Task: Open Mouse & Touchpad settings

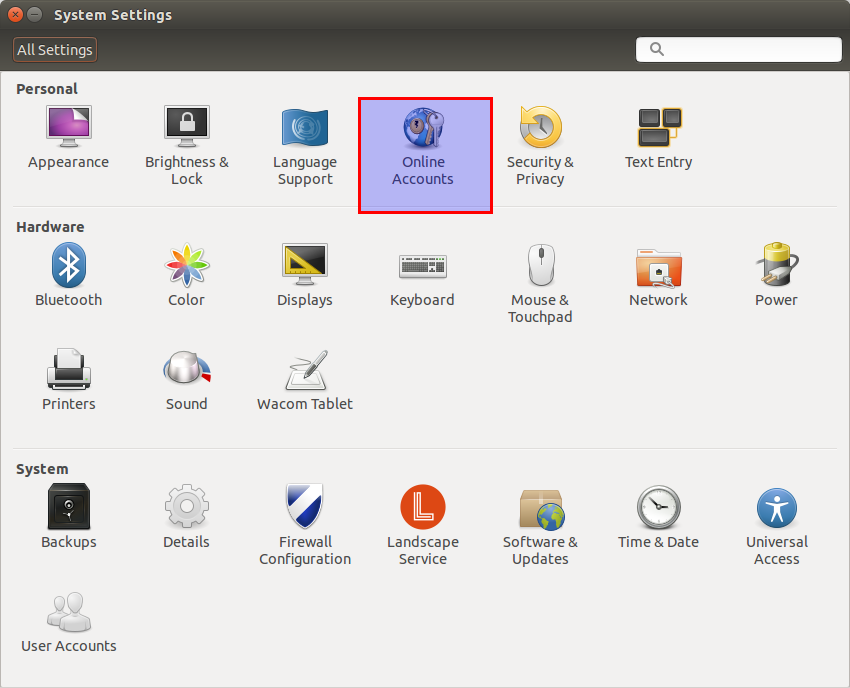Action: 540,283
